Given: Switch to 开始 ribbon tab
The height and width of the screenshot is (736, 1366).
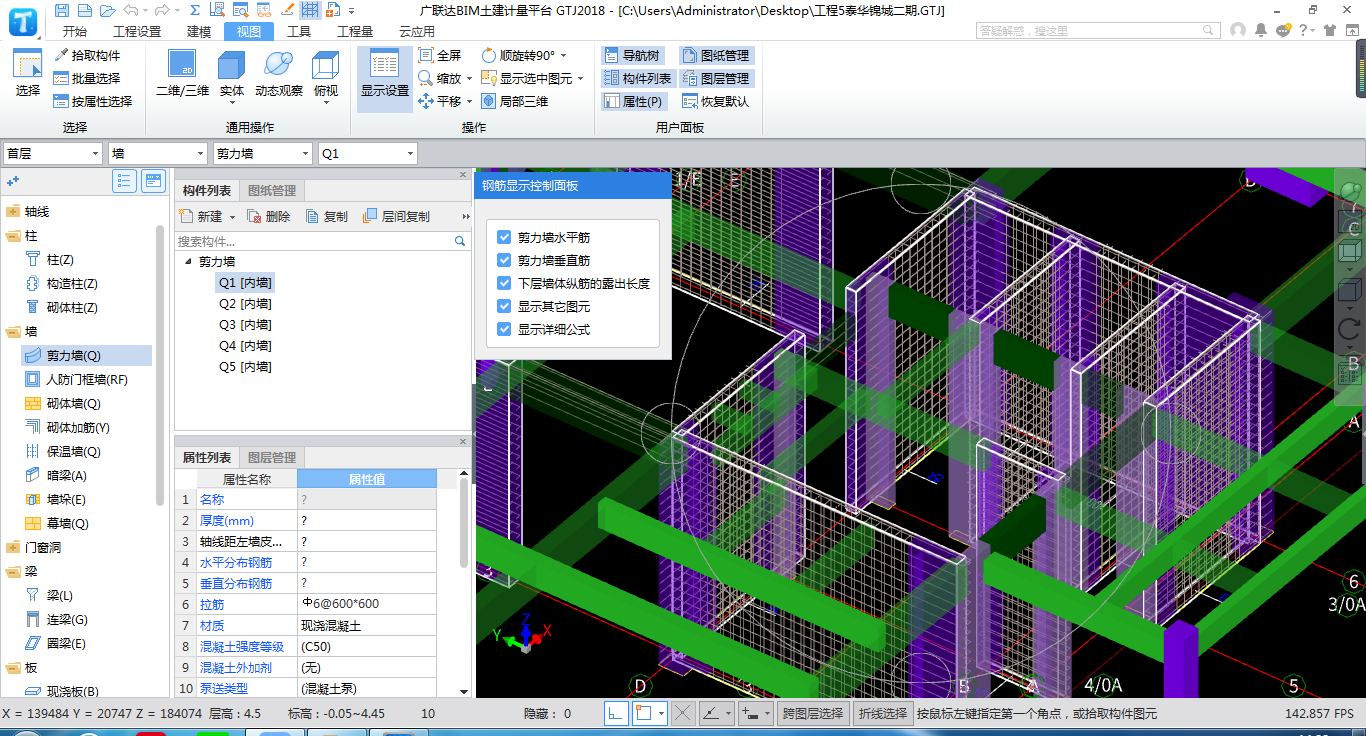Looking at the screenshot, I should click(75, 31).
